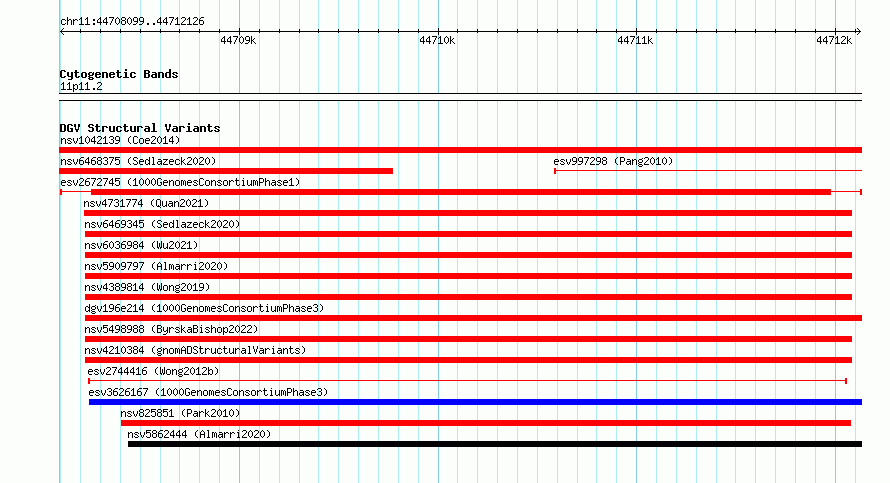Select the nsv1042139 Coe2014 red bar
This screenshot has width=890, height=483.
coord(460,150)
